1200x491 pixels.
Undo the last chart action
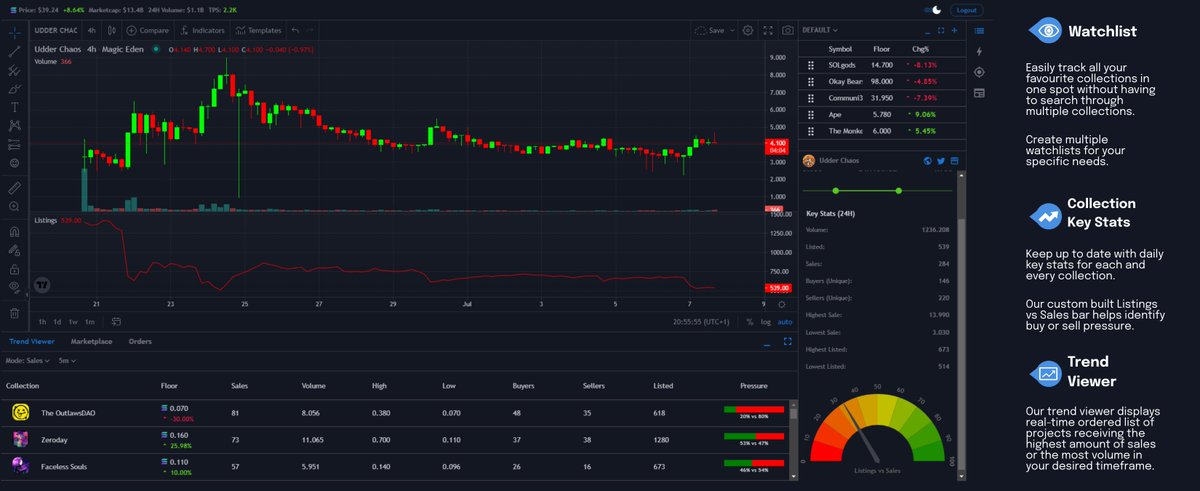[x=295, y=30]
